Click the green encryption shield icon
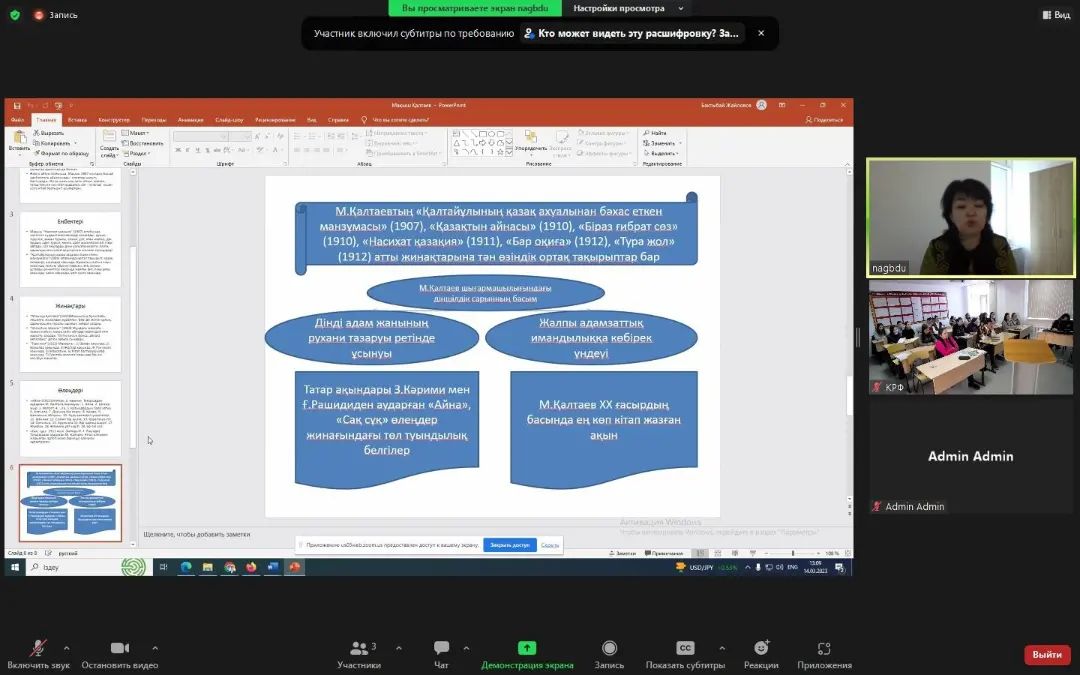1080x675 pixels. click(x=15, y=14)
